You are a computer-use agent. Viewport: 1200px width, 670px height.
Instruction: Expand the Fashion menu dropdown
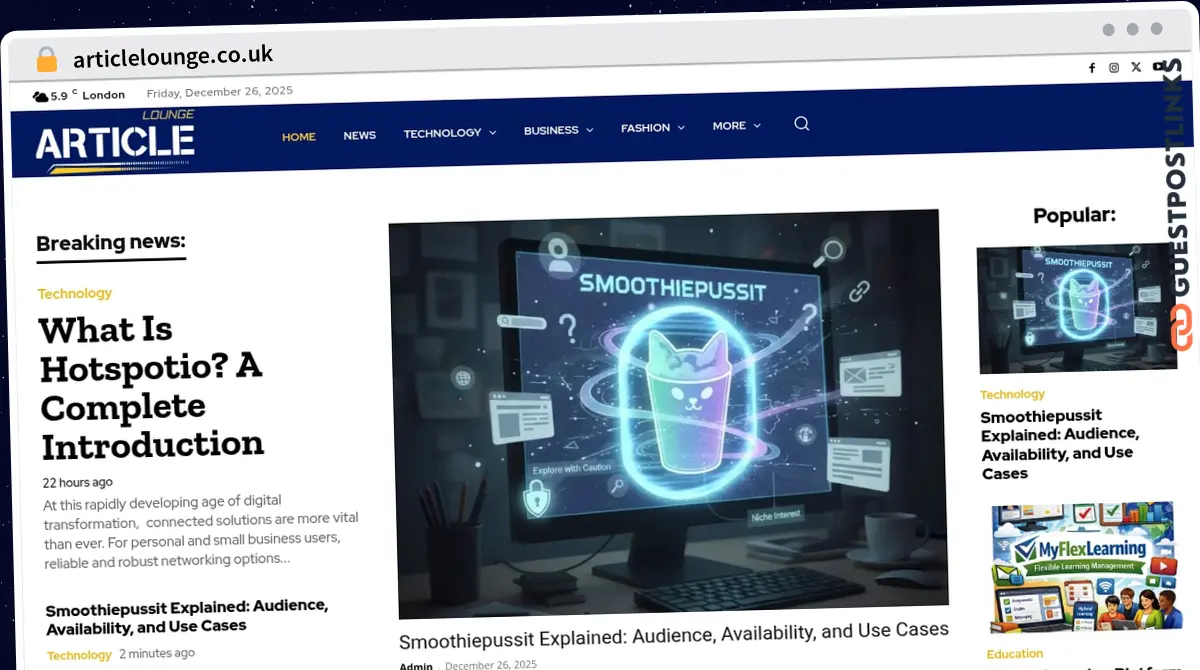point(652,128)
